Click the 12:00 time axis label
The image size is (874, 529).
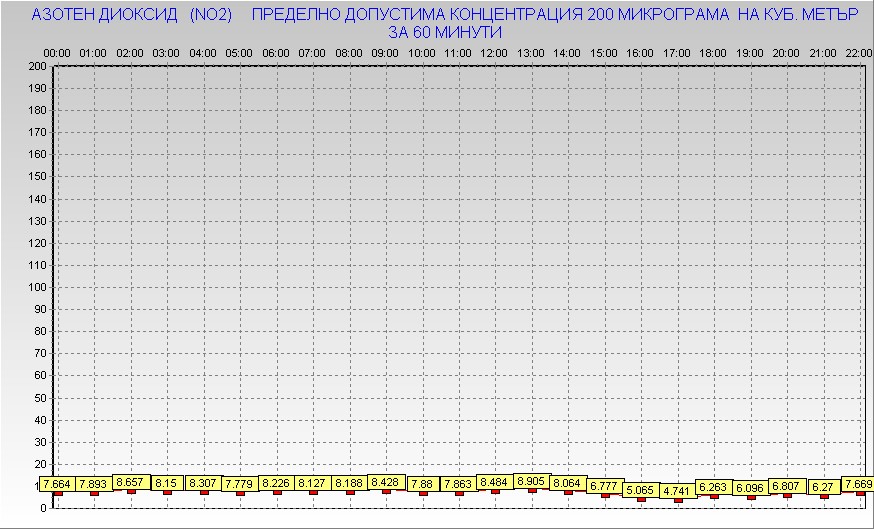(x=494, y=52)
